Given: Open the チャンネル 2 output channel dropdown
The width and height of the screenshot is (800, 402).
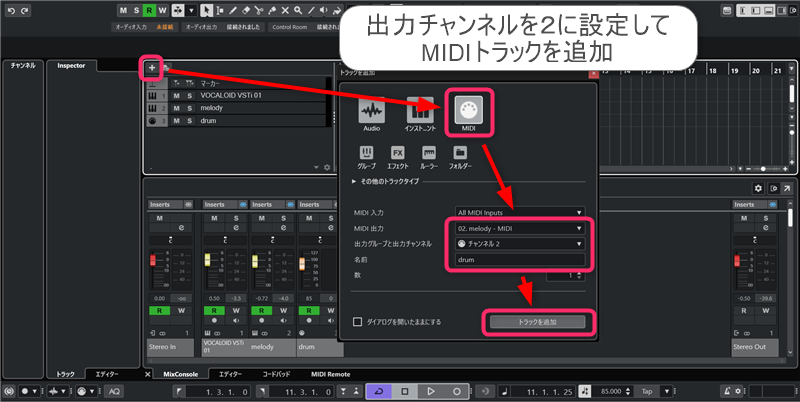Looking at the screenshot, I should [520, 244].
